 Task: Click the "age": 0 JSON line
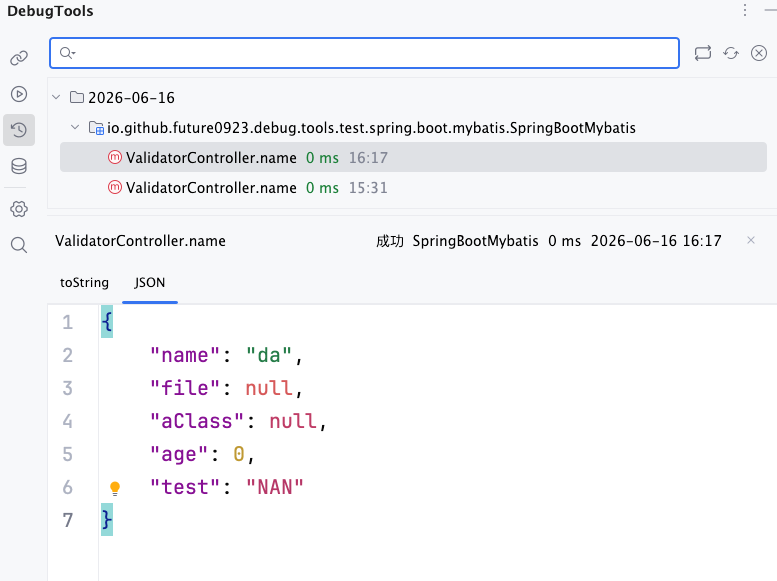point(202,454)
